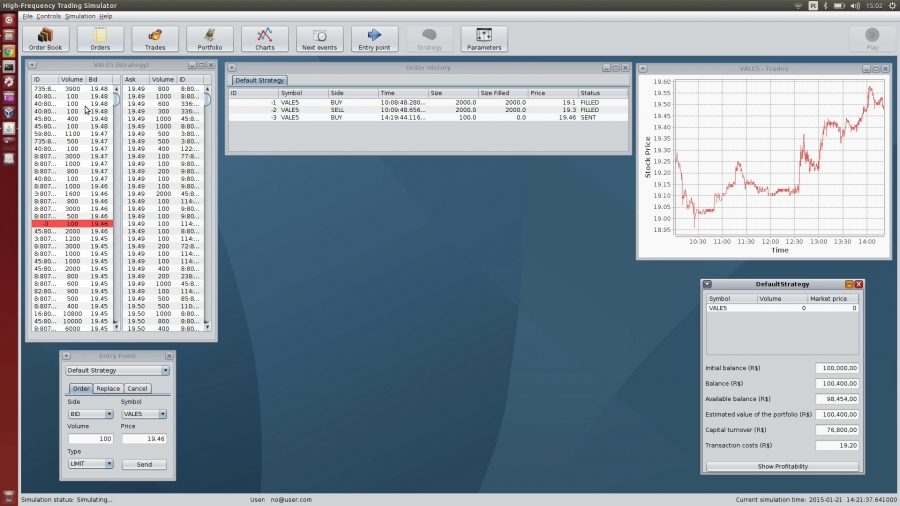This screenshot has height=506, width=900.
Task: Select order -2 SELL row in Order History
Action: (x=428, y=110)
